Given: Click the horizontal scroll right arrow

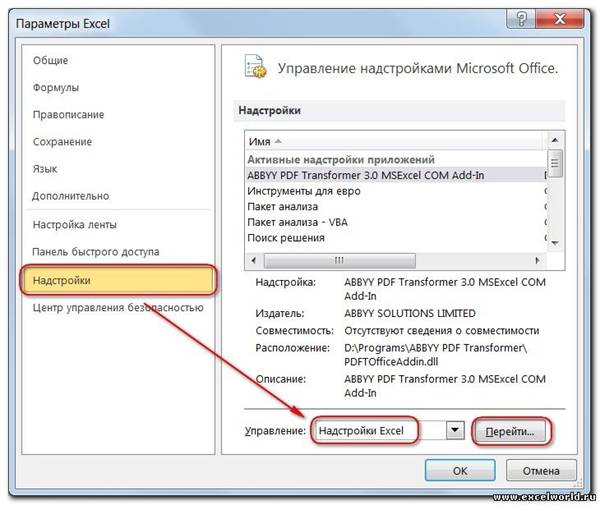Looking at the screenshot, I should click(x=537, y=261).
